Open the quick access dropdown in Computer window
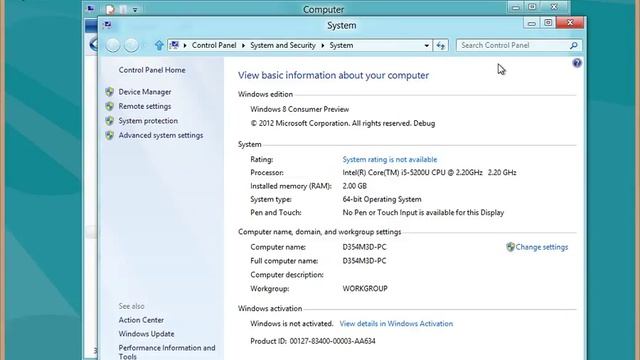This screenshot has height=360, width=640. pos(135,9)
